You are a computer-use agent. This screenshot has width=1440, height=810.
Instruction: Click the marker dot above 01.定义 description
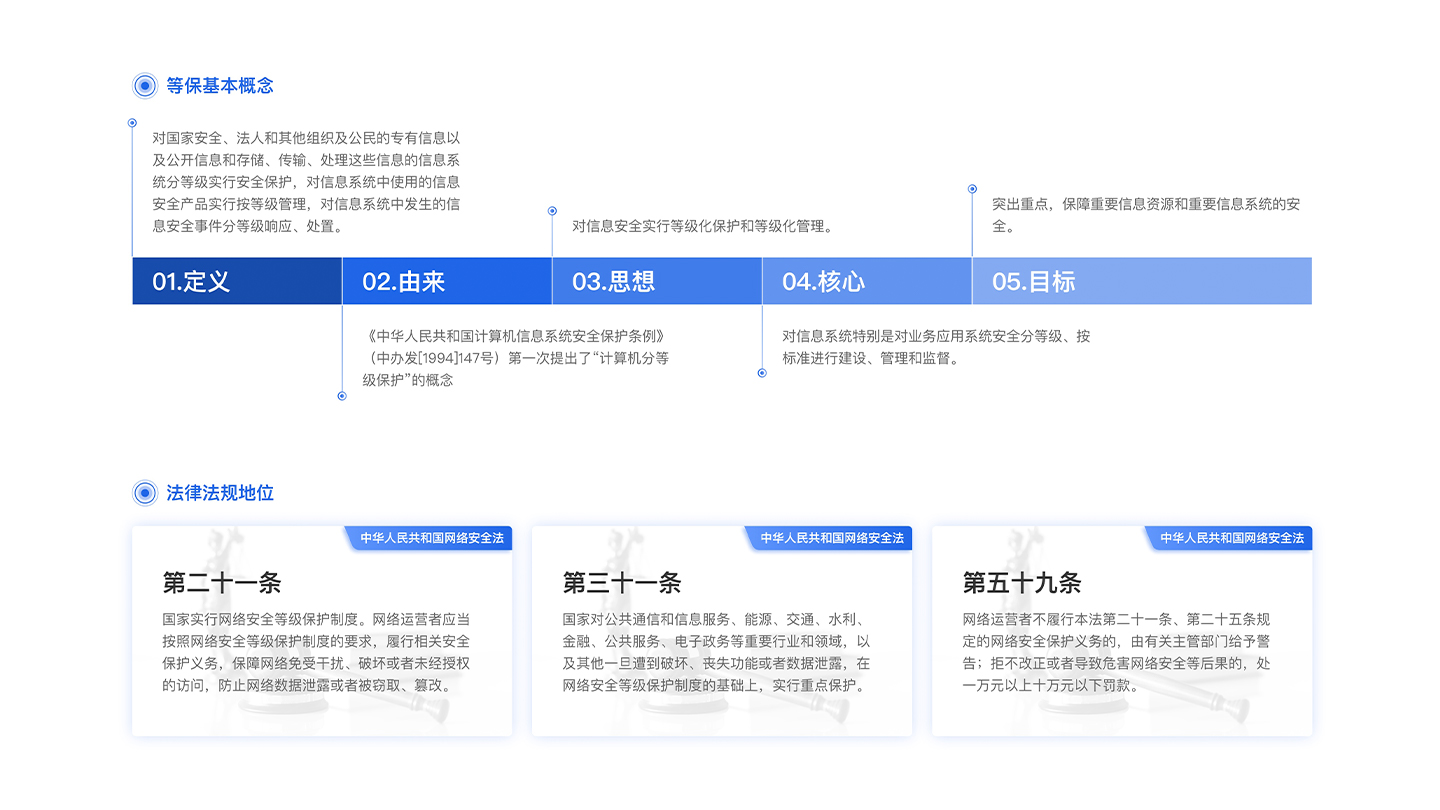[x=132, y=123]
